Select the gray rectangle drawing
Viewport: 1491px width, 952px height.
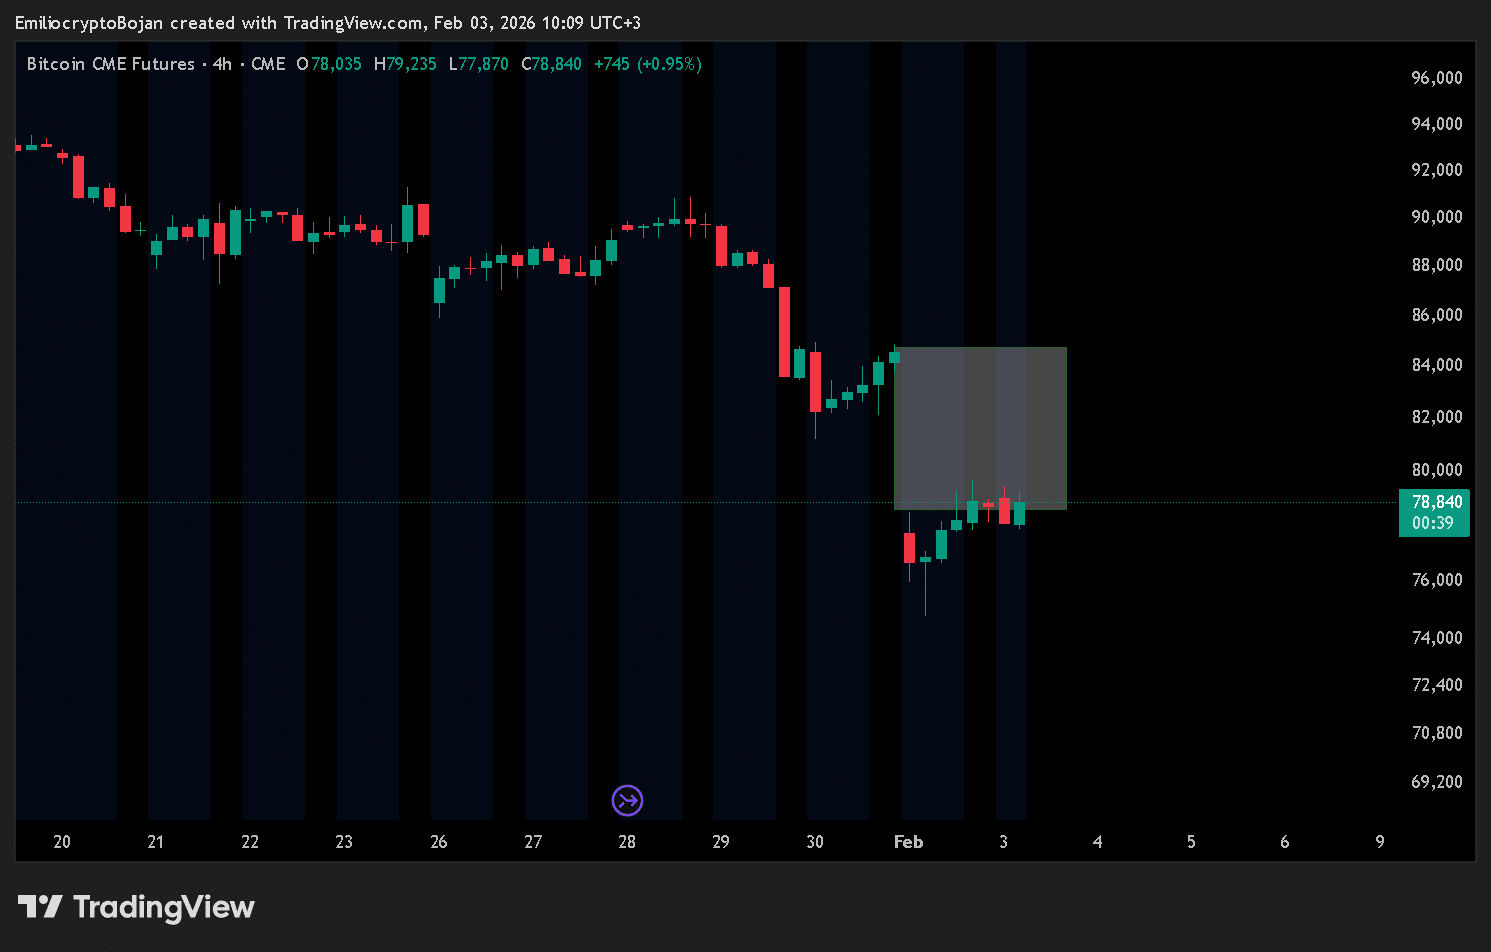980,427
